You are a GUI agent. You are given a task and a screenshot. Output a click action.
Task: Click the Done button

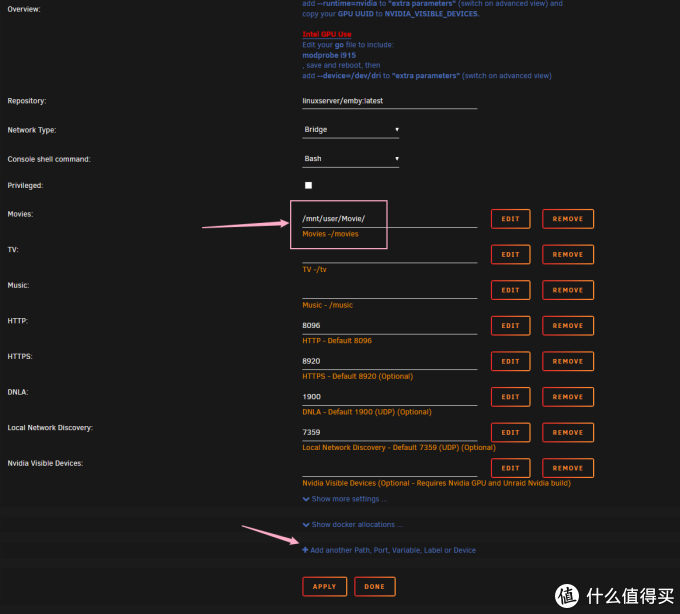[x=375, y=587]
